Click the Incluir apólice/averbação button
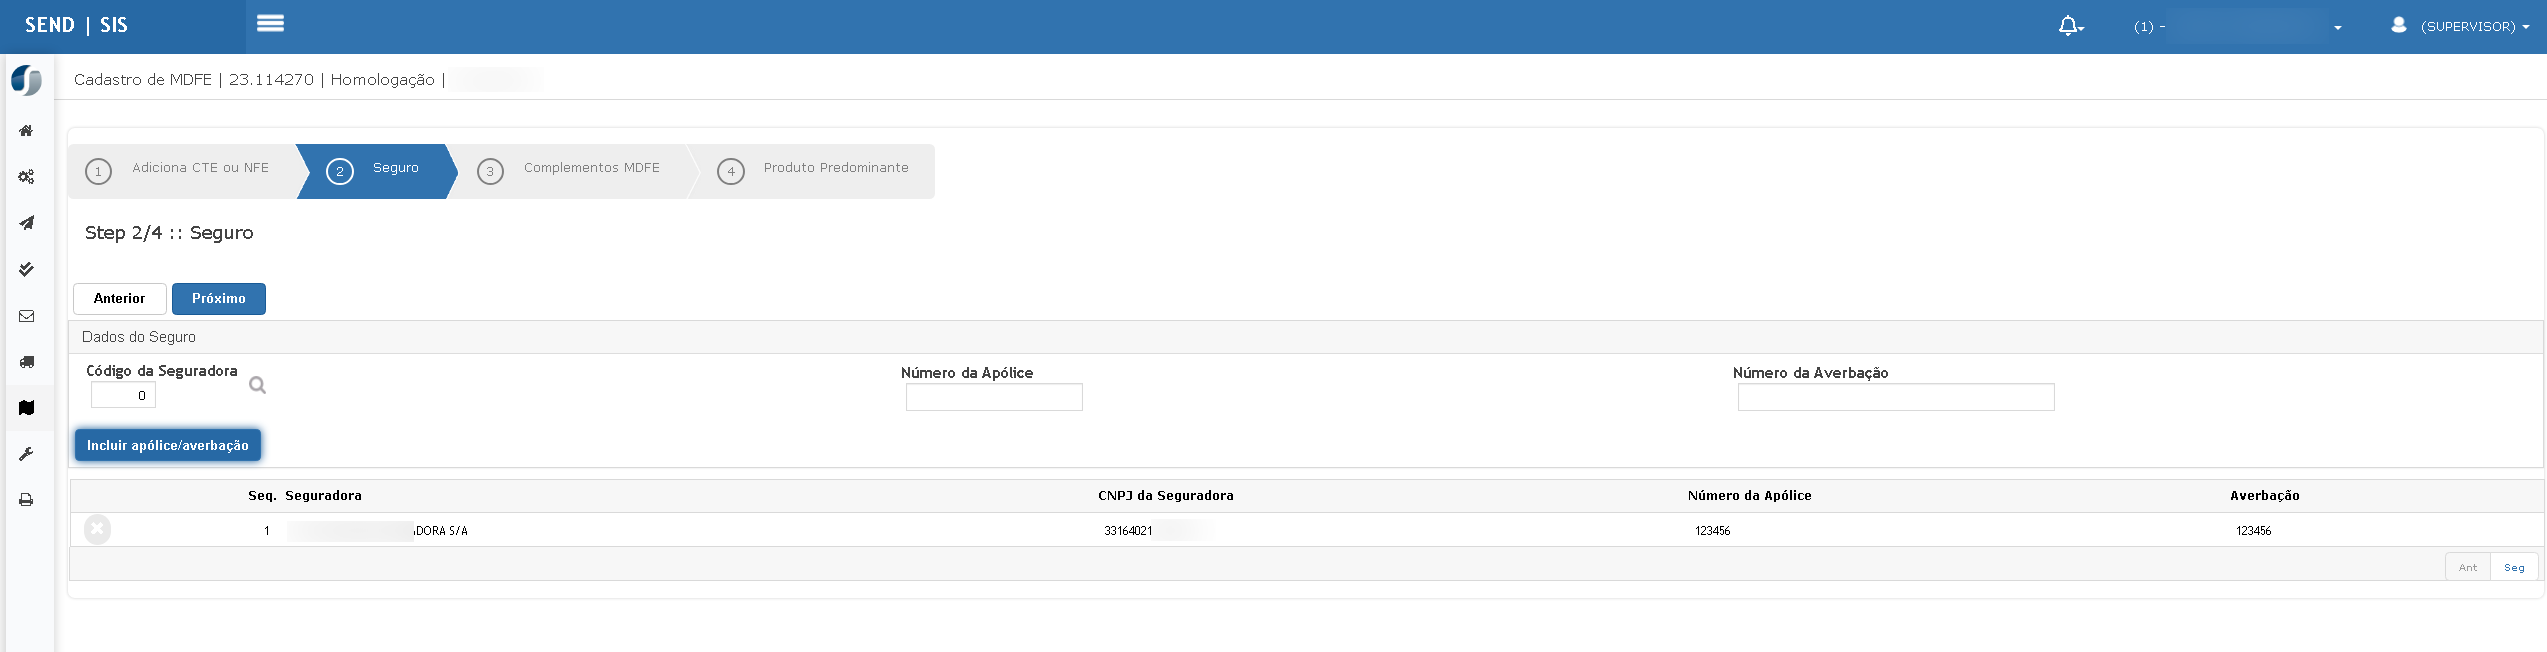This screenshot has height=652, width=2547. [x=168, y=445]
